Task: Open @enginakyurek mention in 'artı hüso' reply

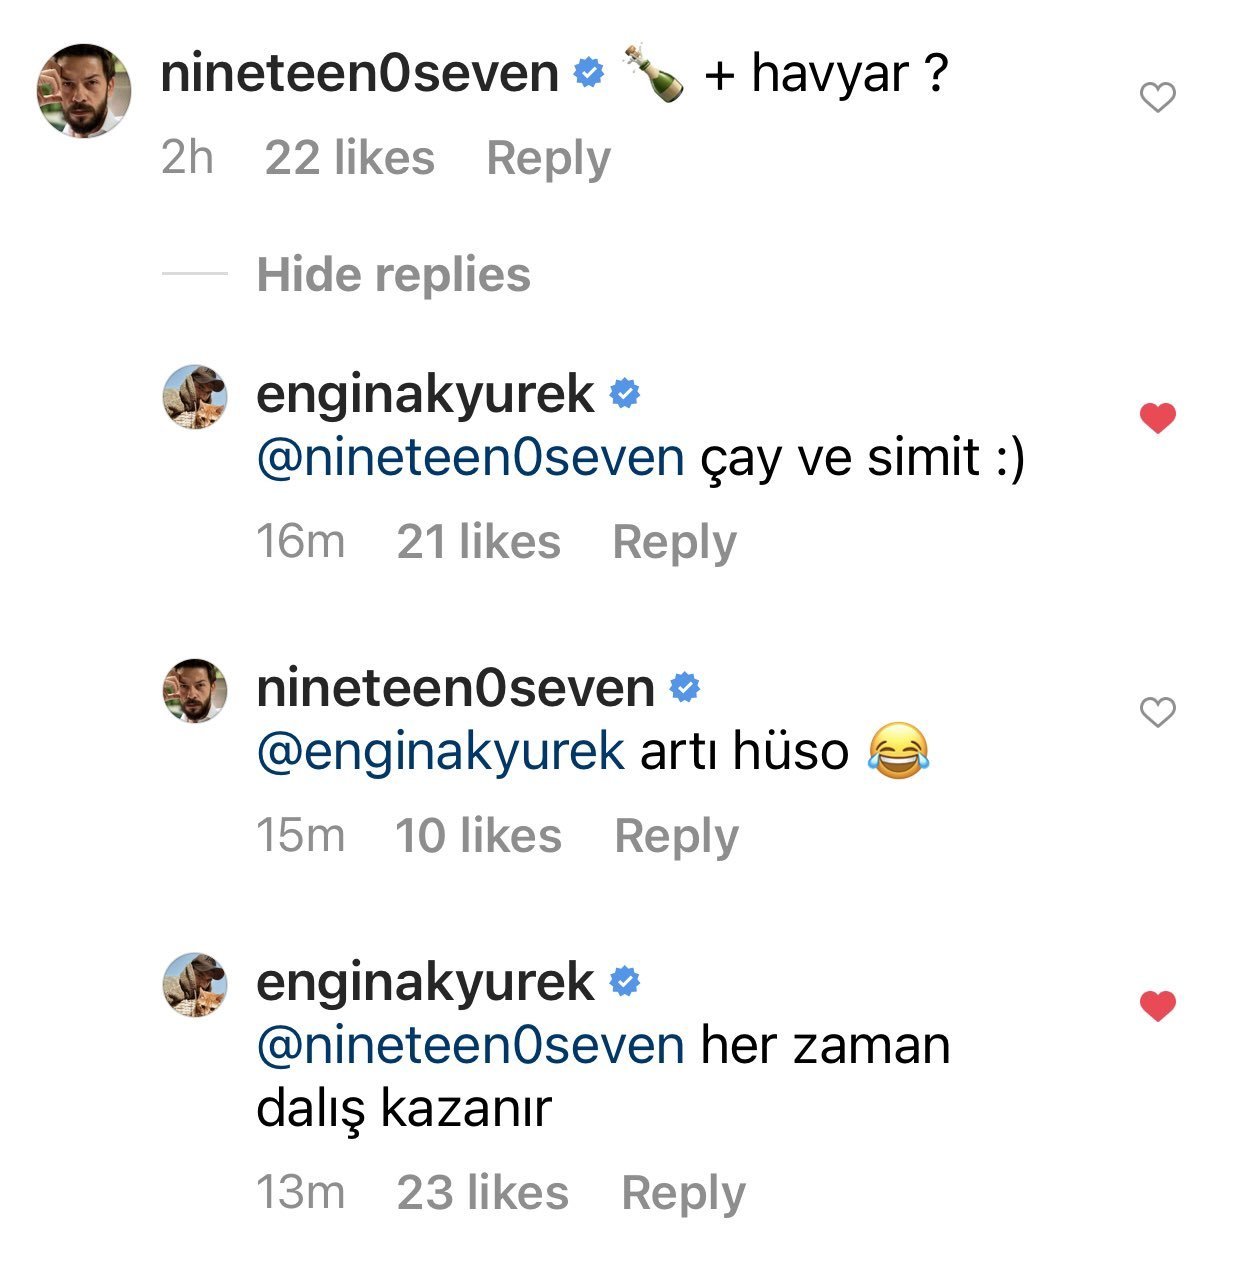Action: click(440, 752)
